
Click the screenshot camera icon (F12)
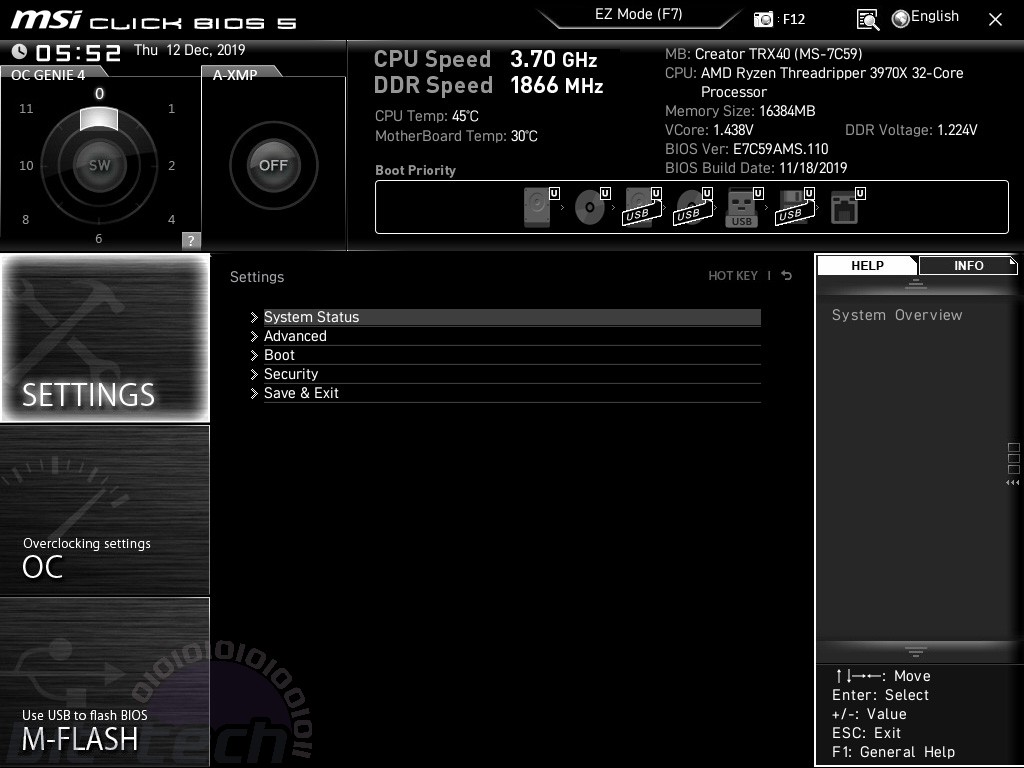click(x=763, y=19)
